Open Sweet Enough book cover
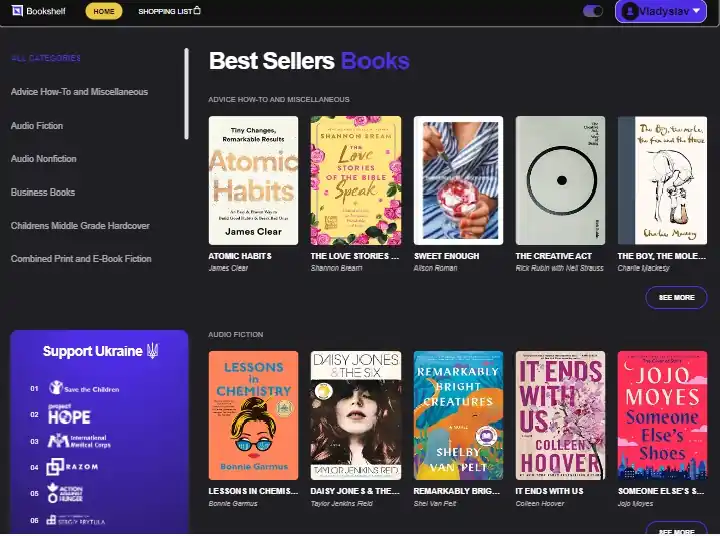Viewport: 720px width, 536px height. pos(458,181)
